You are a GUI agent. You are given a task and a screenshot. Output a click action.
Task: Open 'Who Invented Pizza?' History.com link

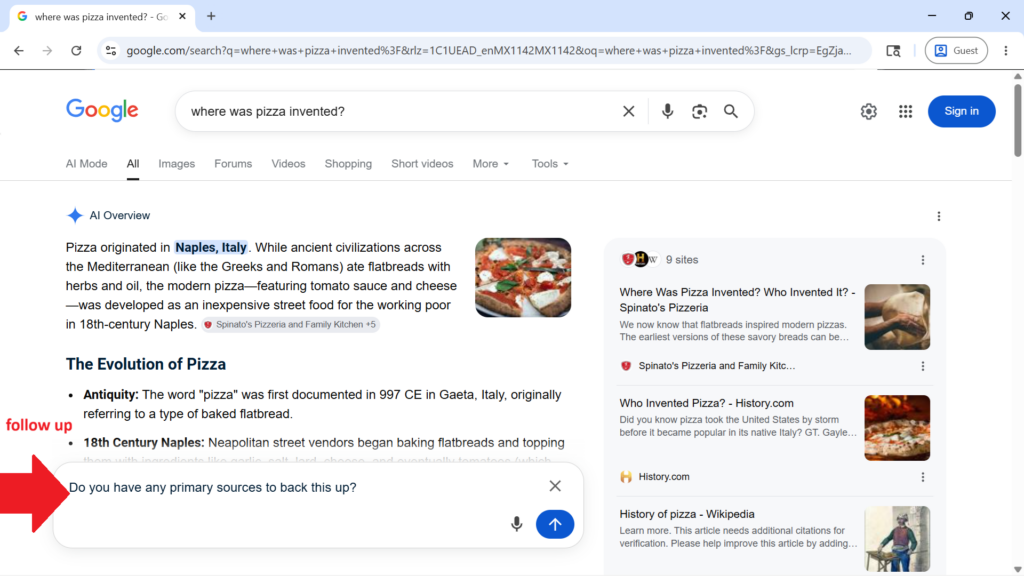pyautogui.click(x=706, y=403)
